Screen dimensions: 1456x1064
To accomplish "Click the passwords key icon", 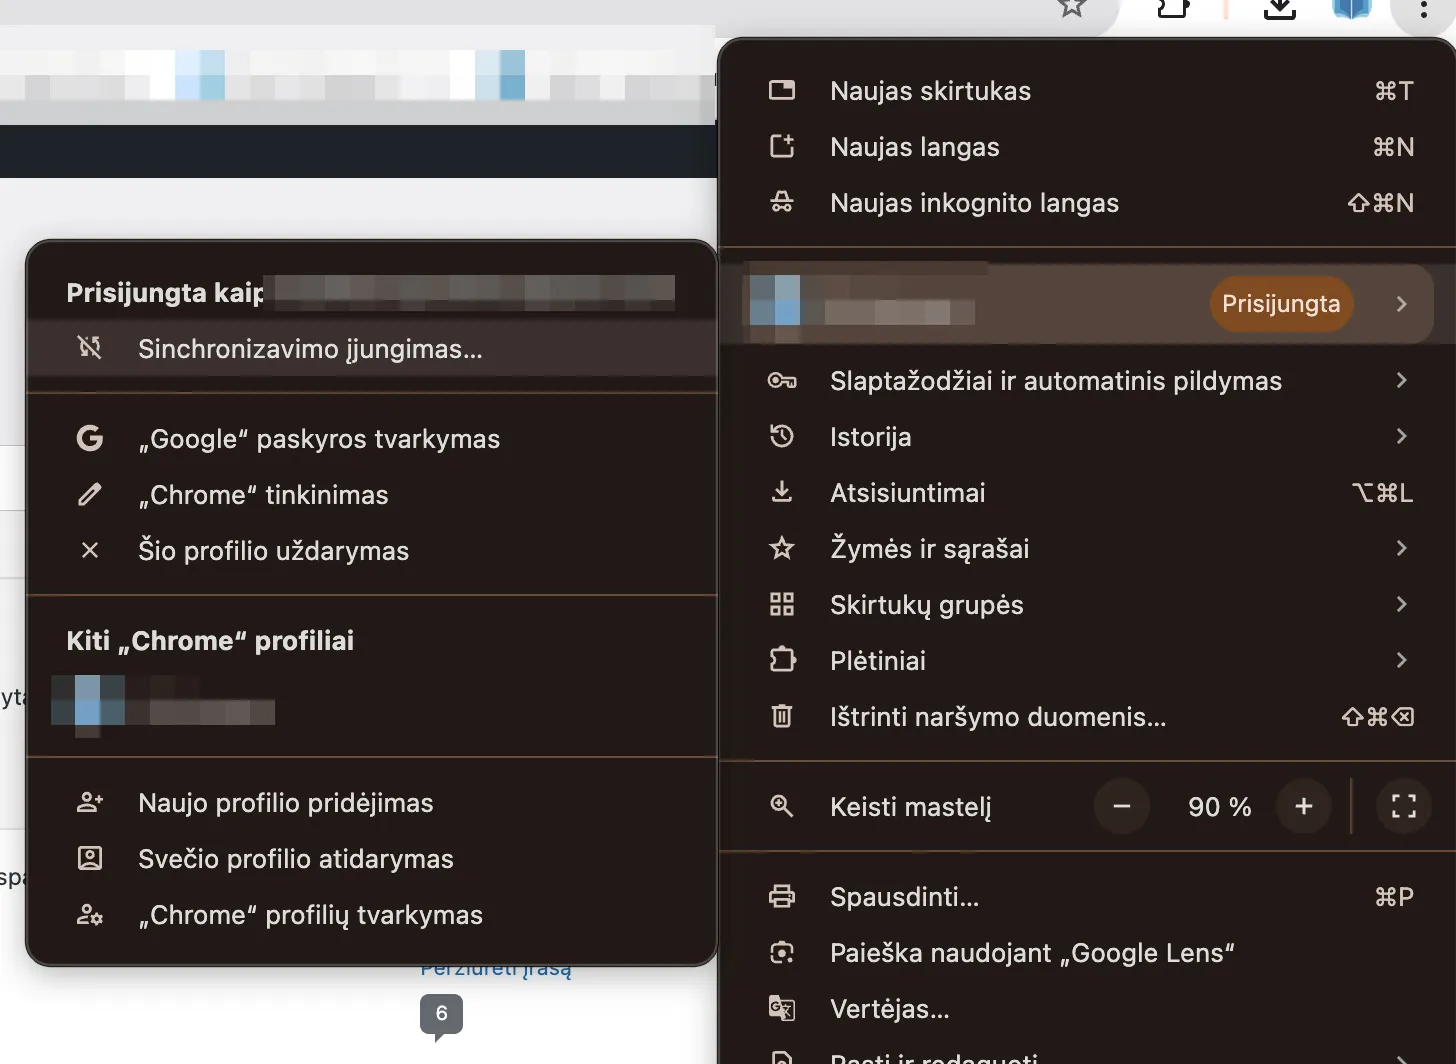I will (782, 381).
